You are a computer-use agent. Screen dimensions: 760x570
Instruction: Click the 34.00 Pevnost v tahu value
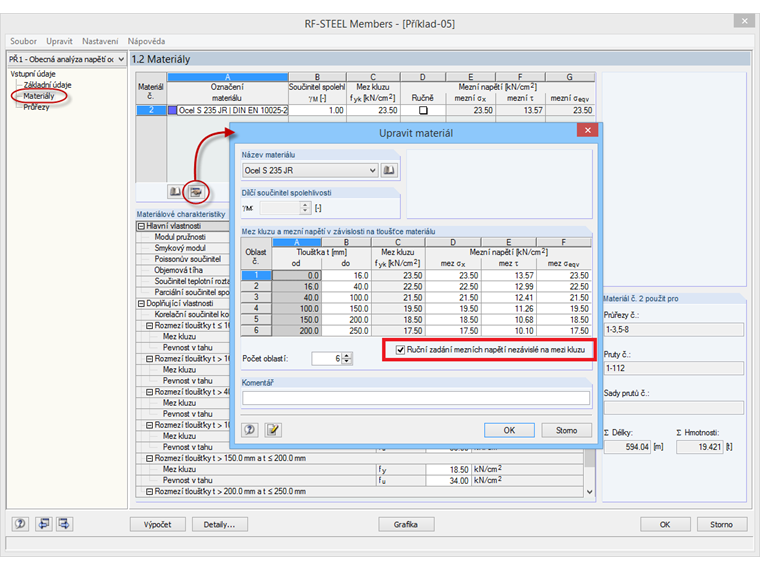pos(448,480)
